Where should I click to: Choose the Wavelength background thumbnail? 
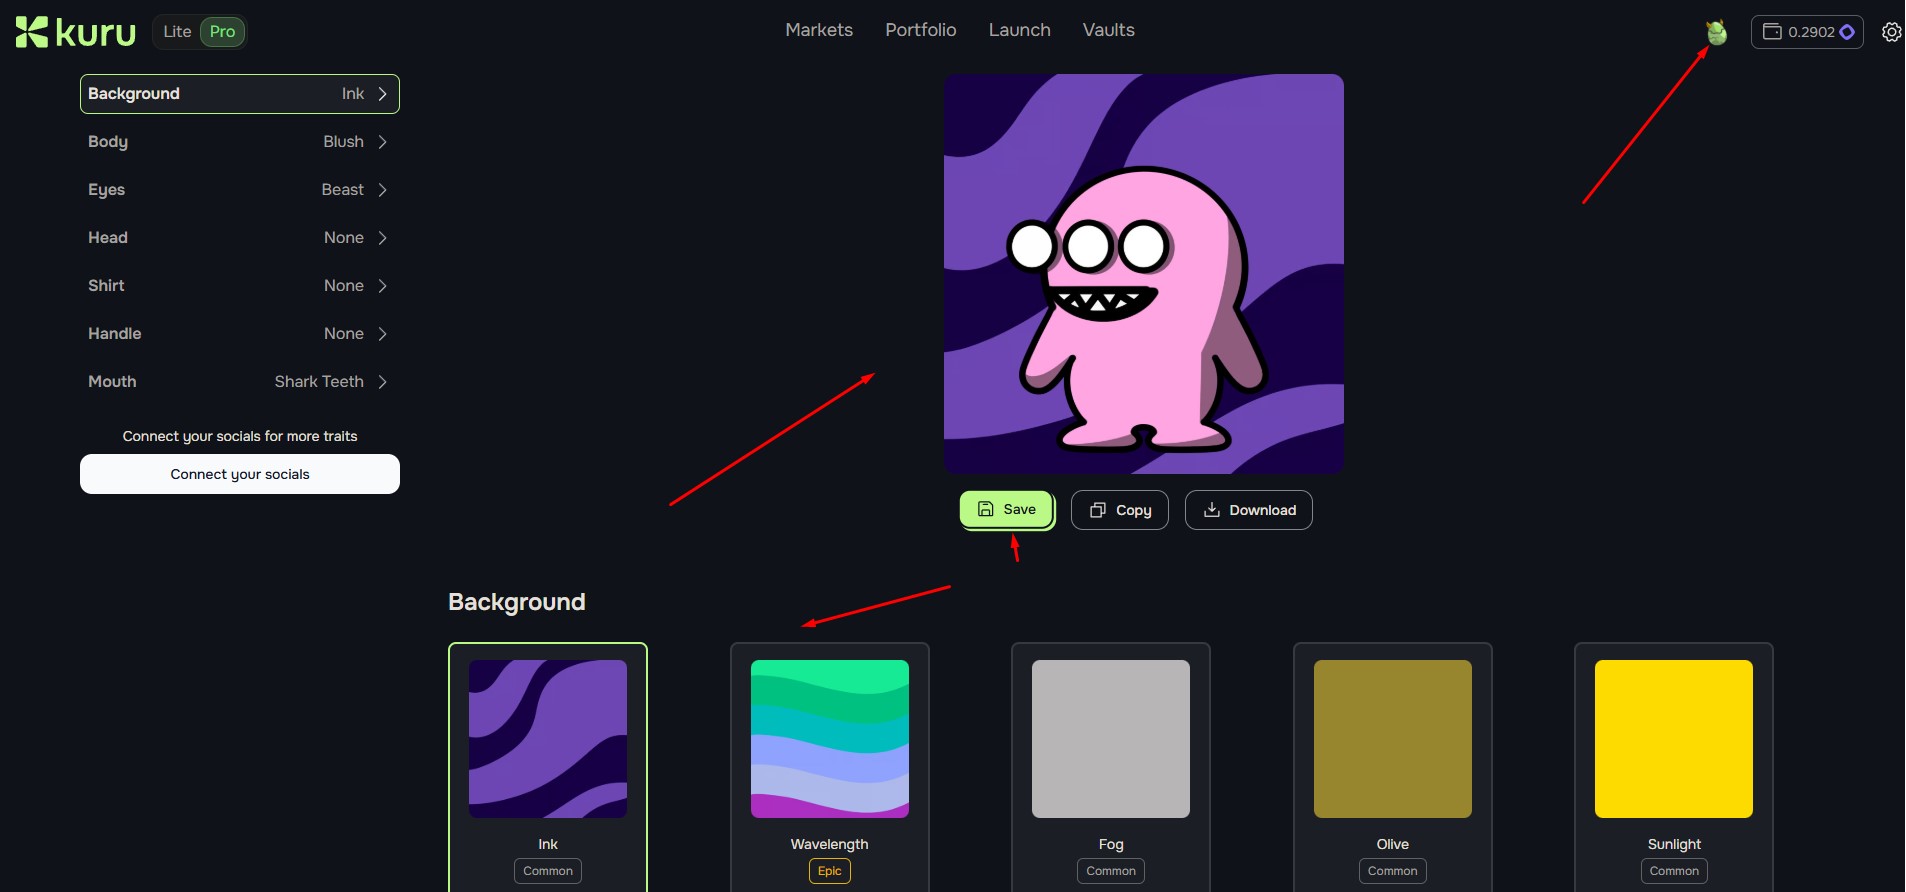tap(829, 739)
